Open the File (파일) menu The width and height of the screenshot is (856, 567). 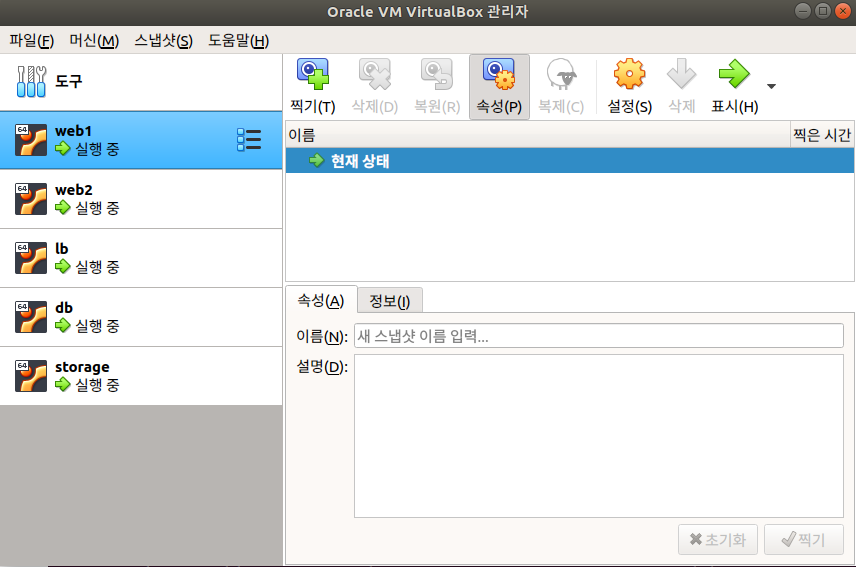click(x=31, y=40)
